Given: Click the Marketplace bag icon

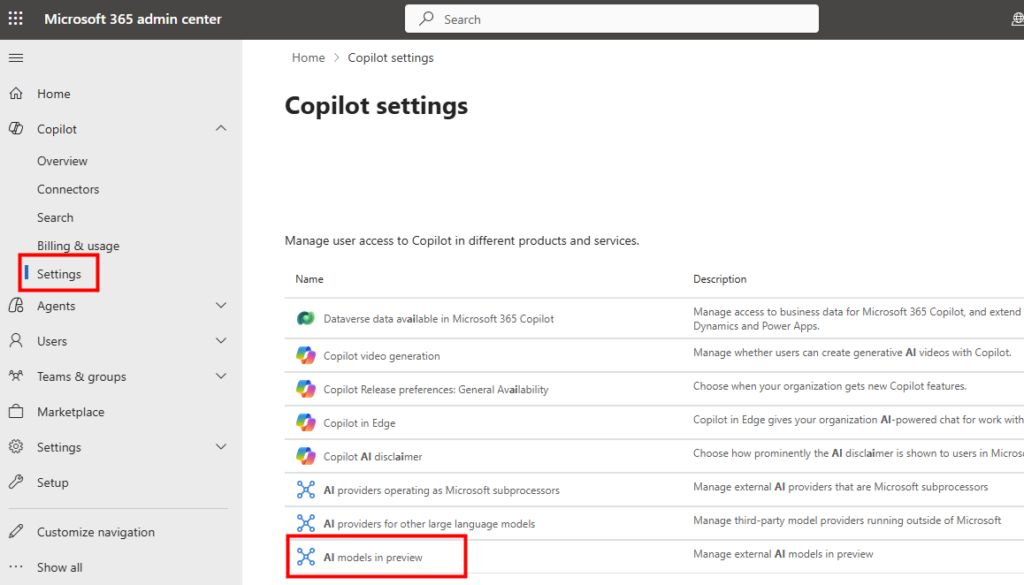Looking at the screenshot, I should 16,411.
